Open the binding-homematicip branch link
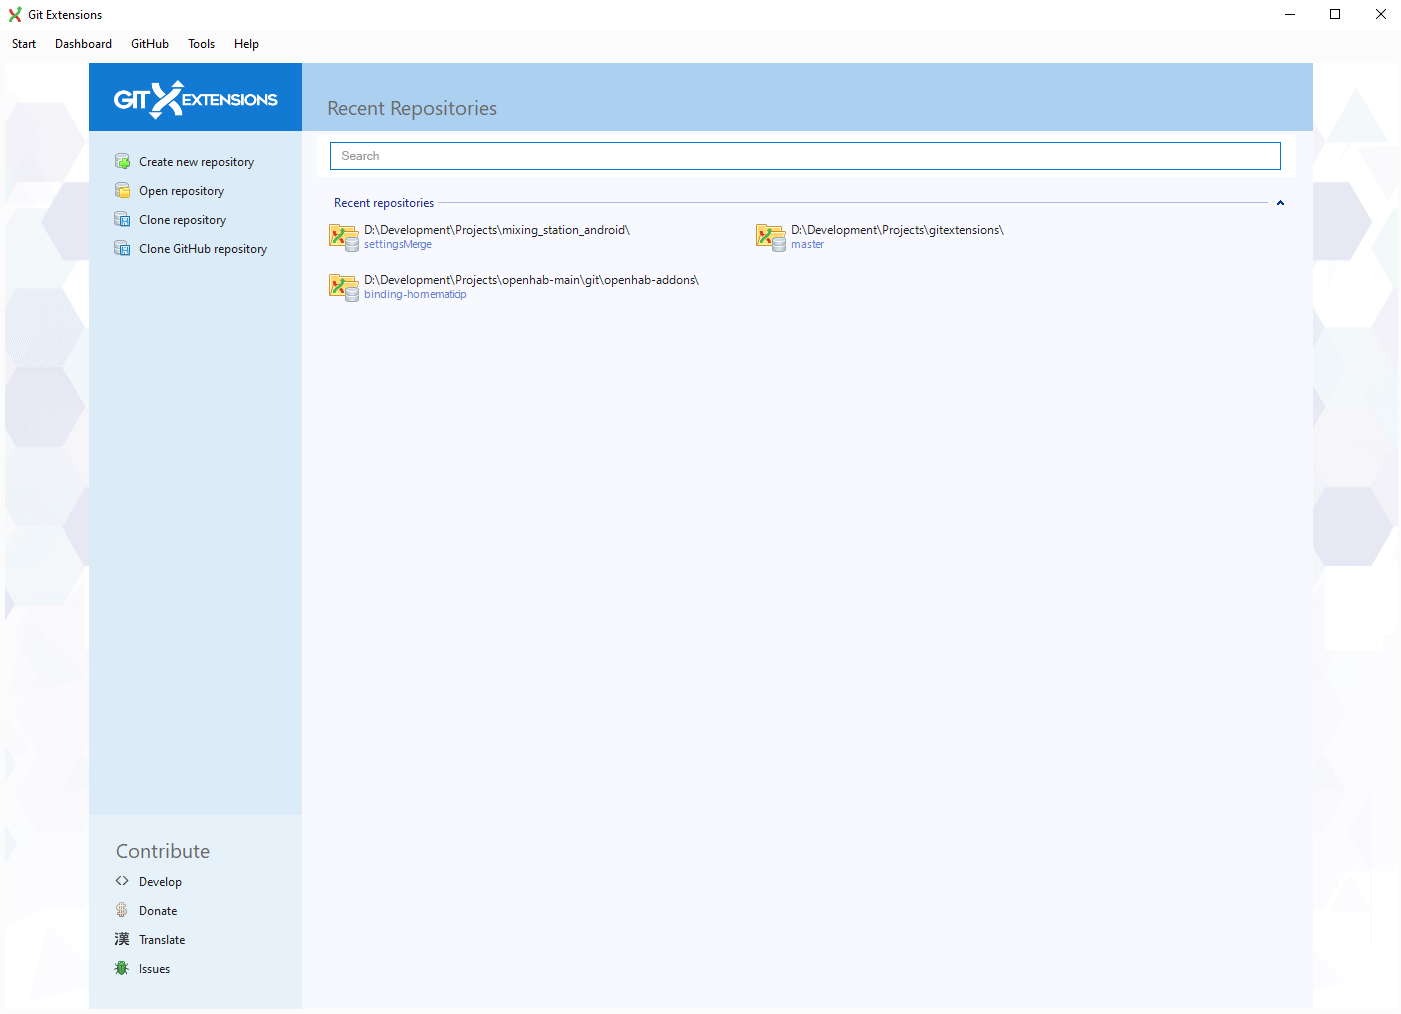Viewport: 1401px width, 1014px height. pos(415,293)
